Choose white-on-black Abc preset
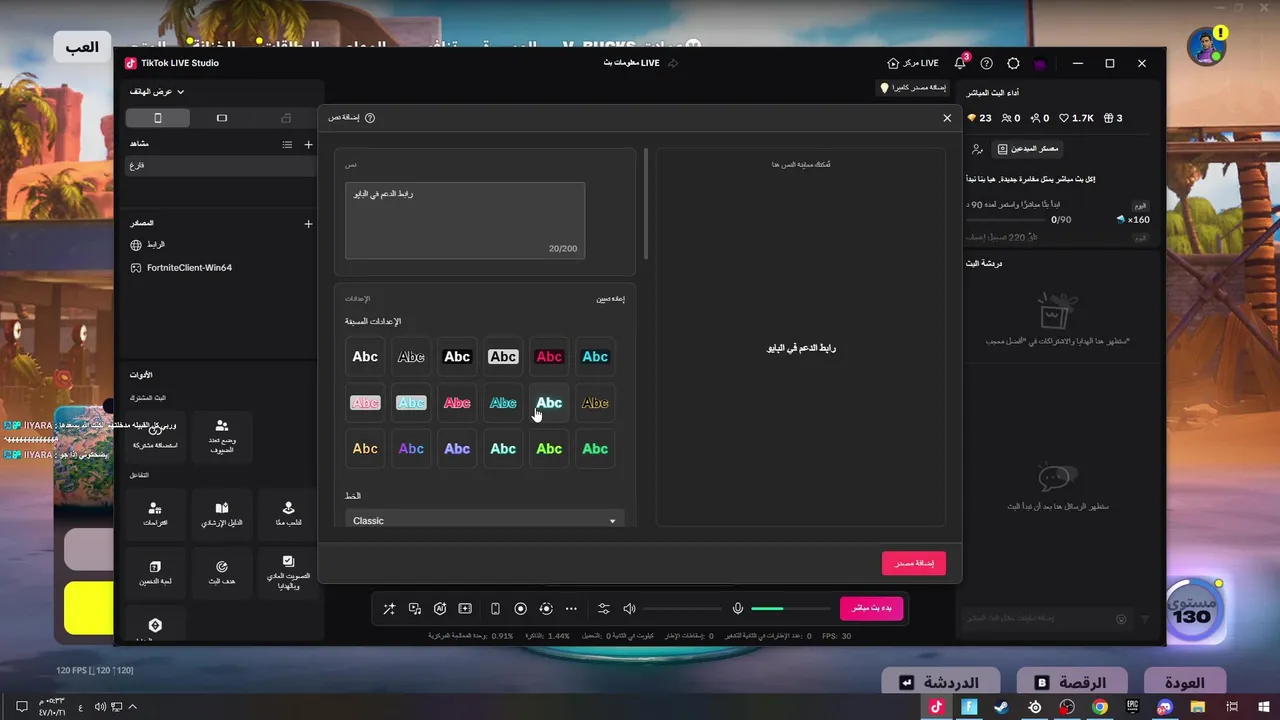The width and height of the screenshot is (1280, 720). tap(457, 357)
